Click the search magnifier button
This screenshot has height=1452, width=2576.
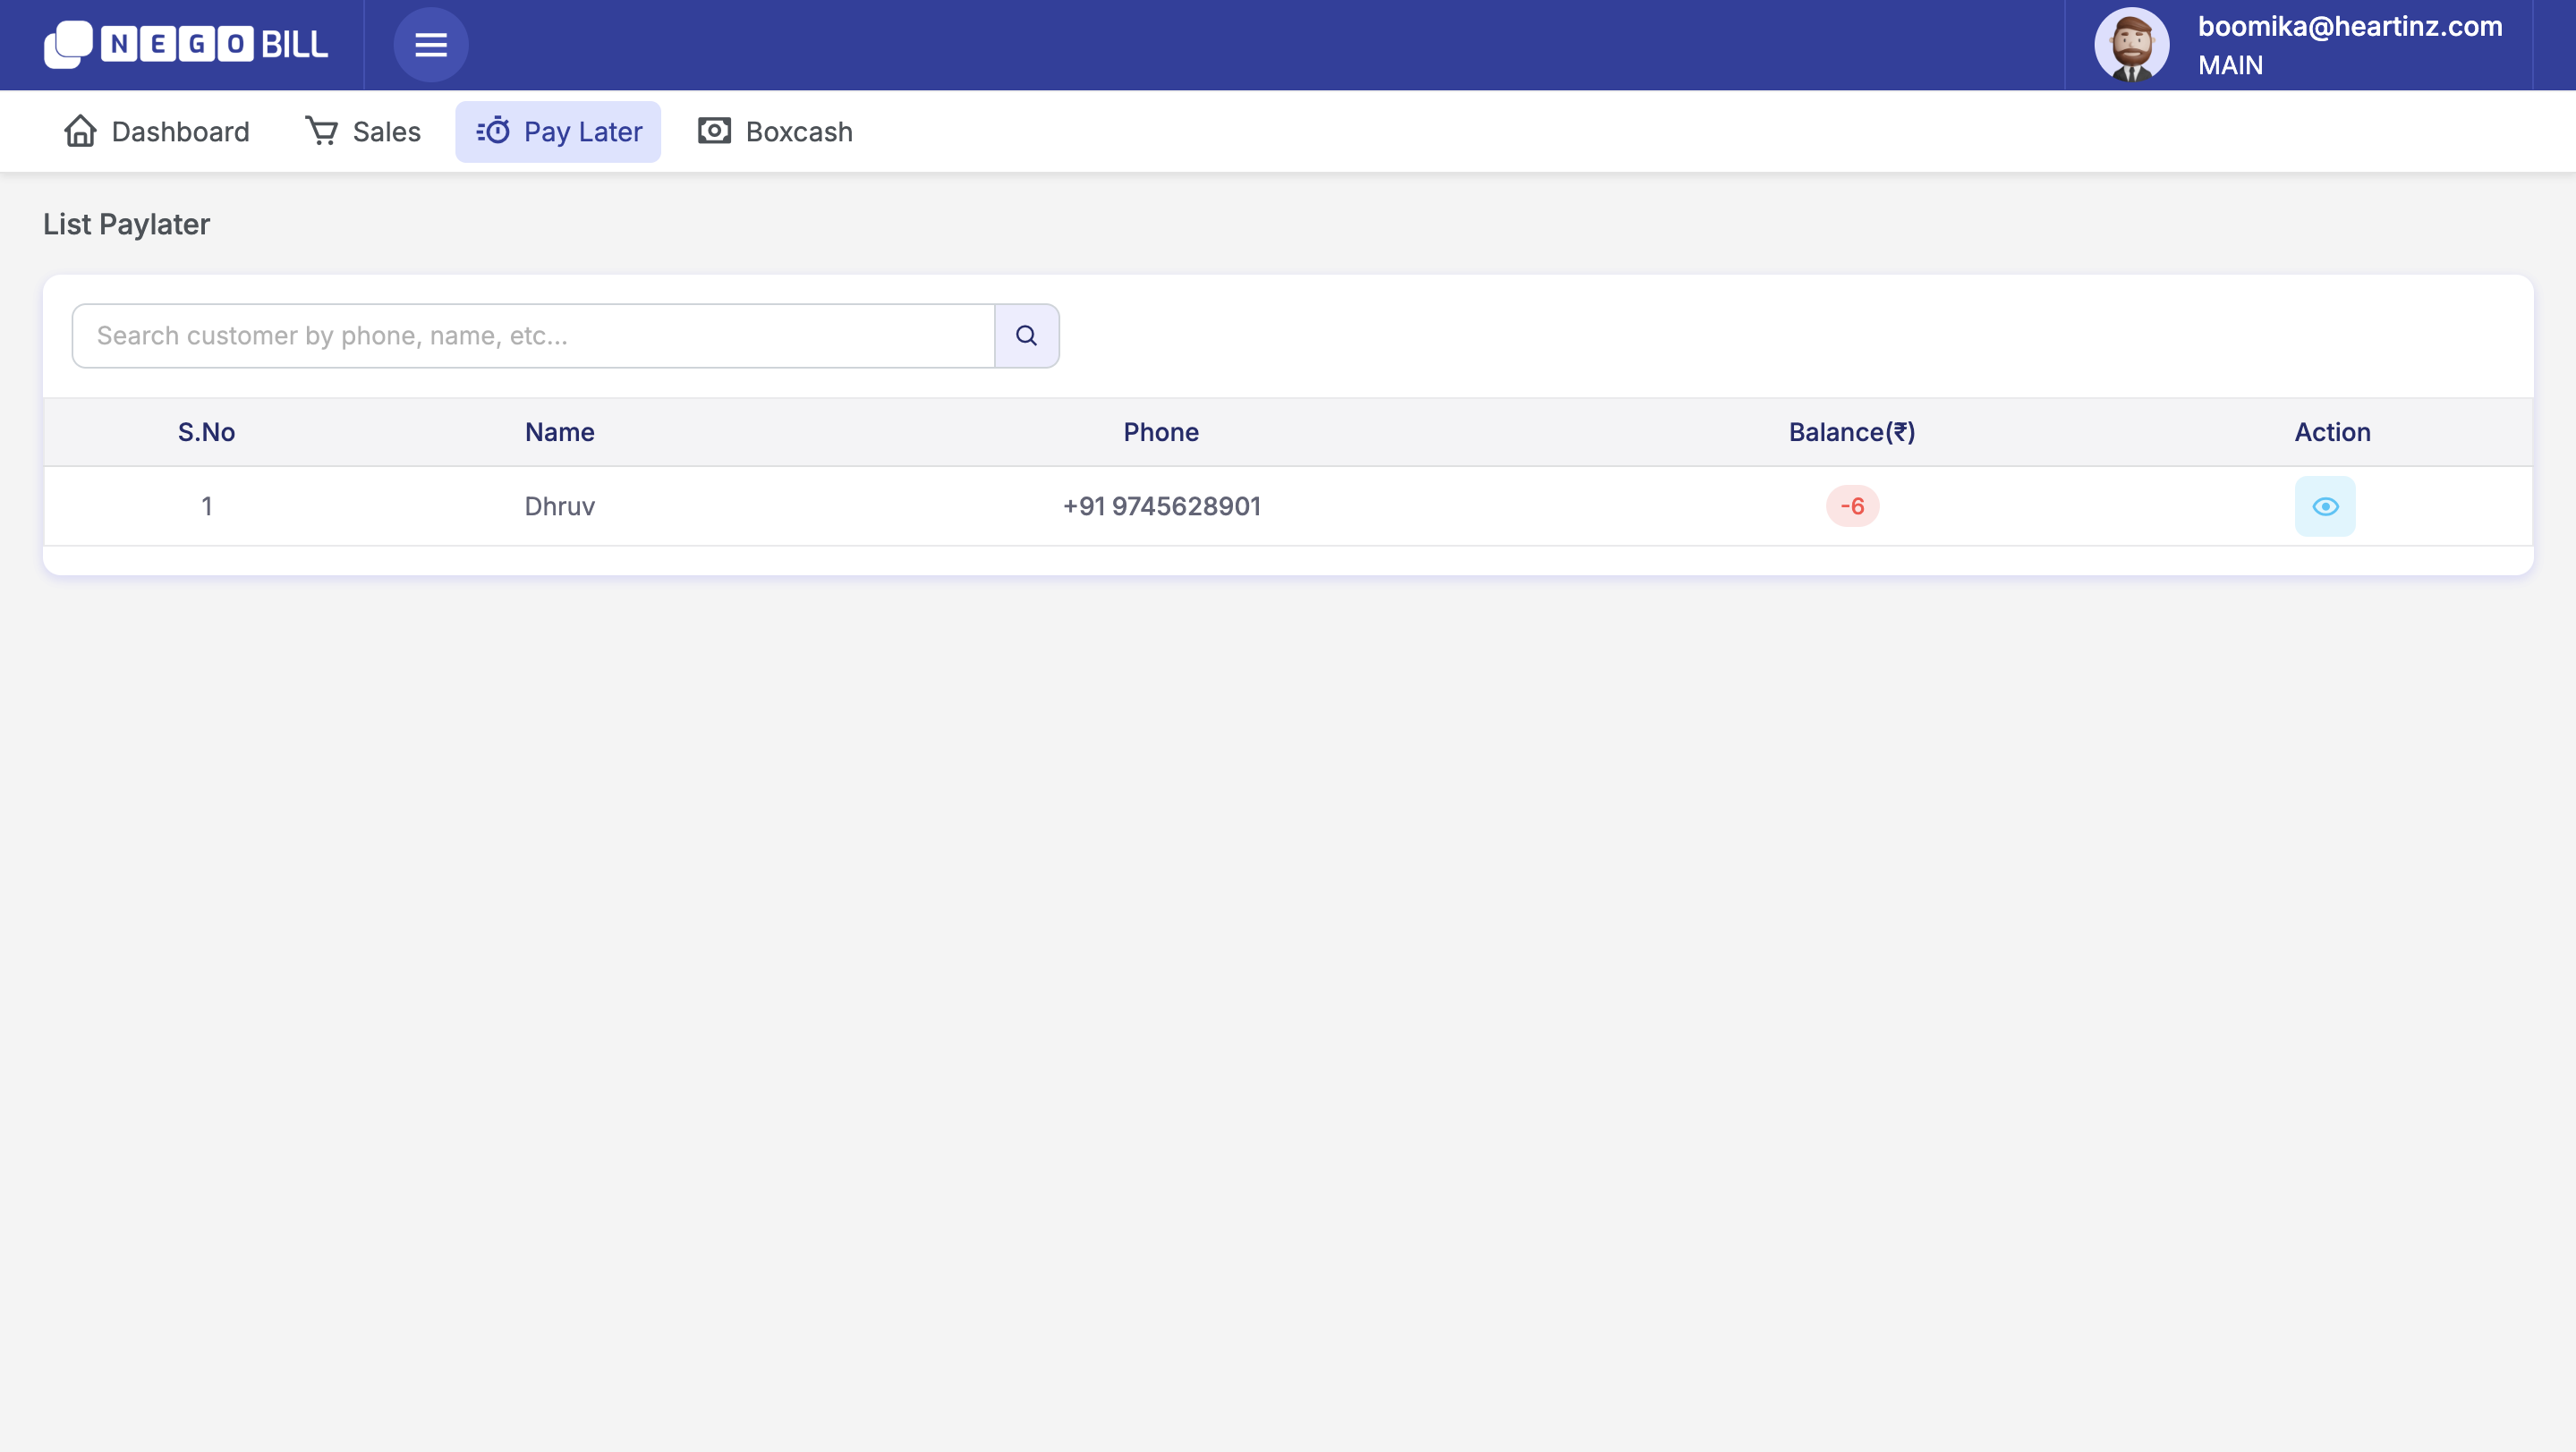pos(1027,336)
